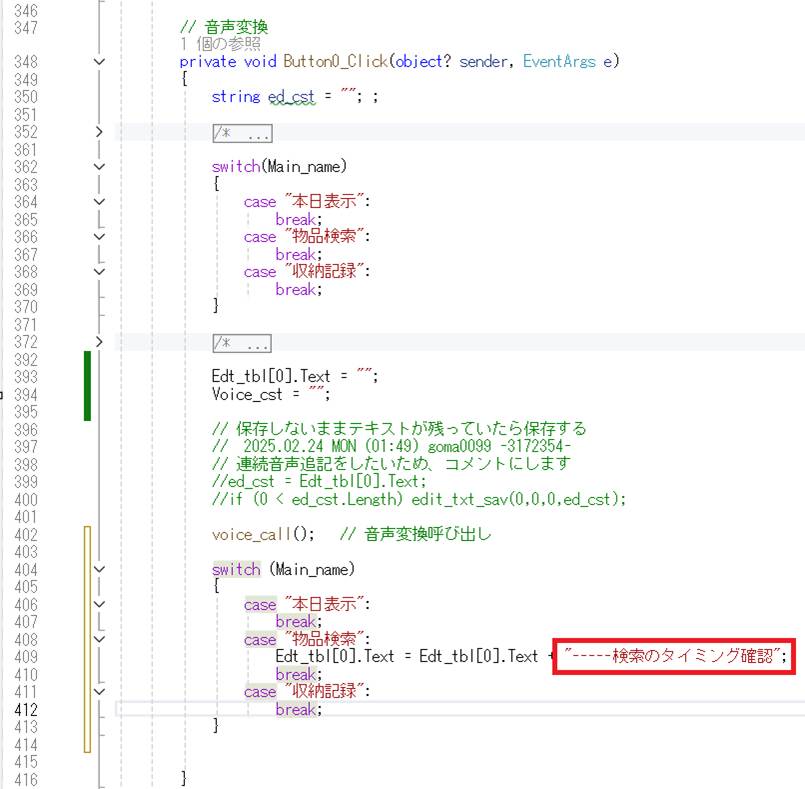
Task: Fold the case "本日表示" block at line 364
Action: click(99, 202)
